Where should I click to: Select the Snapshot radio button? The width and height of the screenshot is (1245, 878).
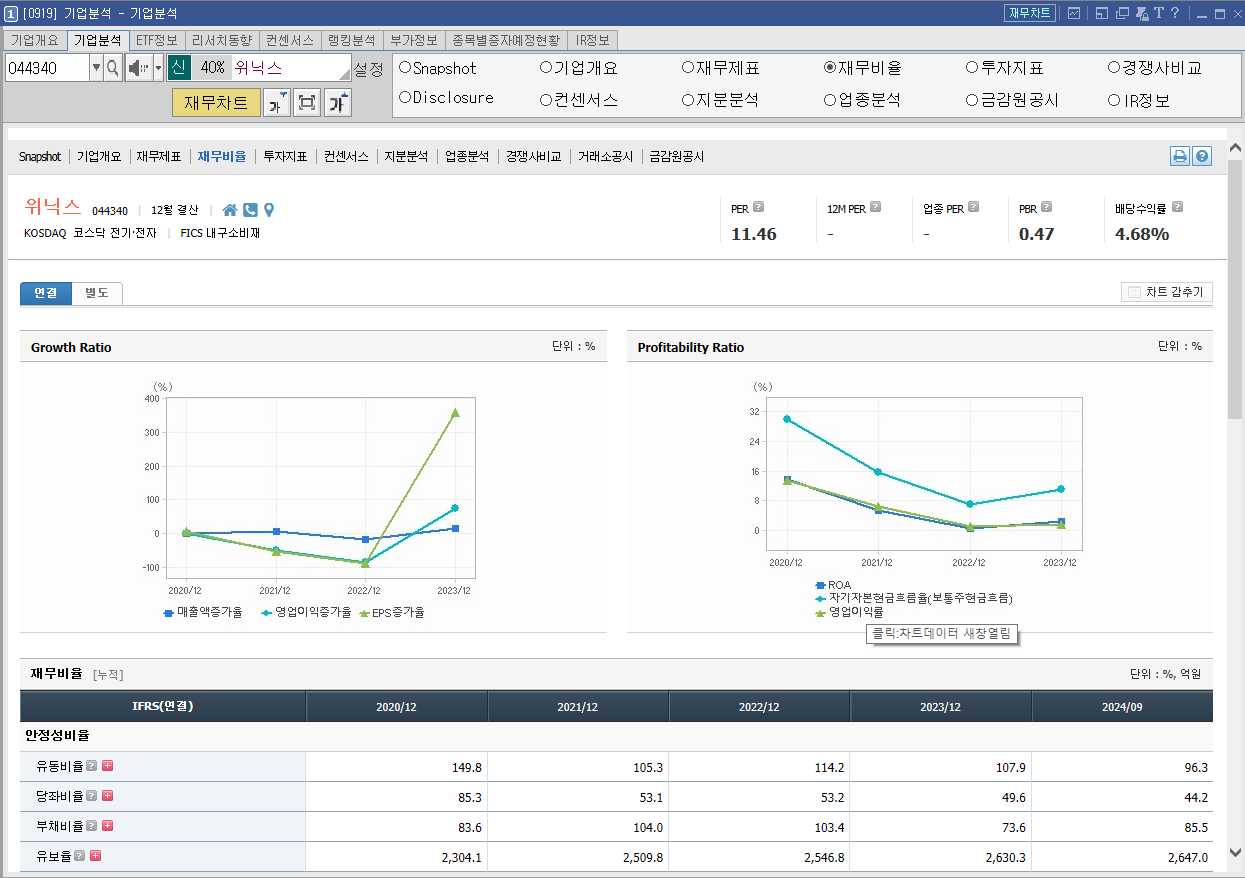pos(405,68)
